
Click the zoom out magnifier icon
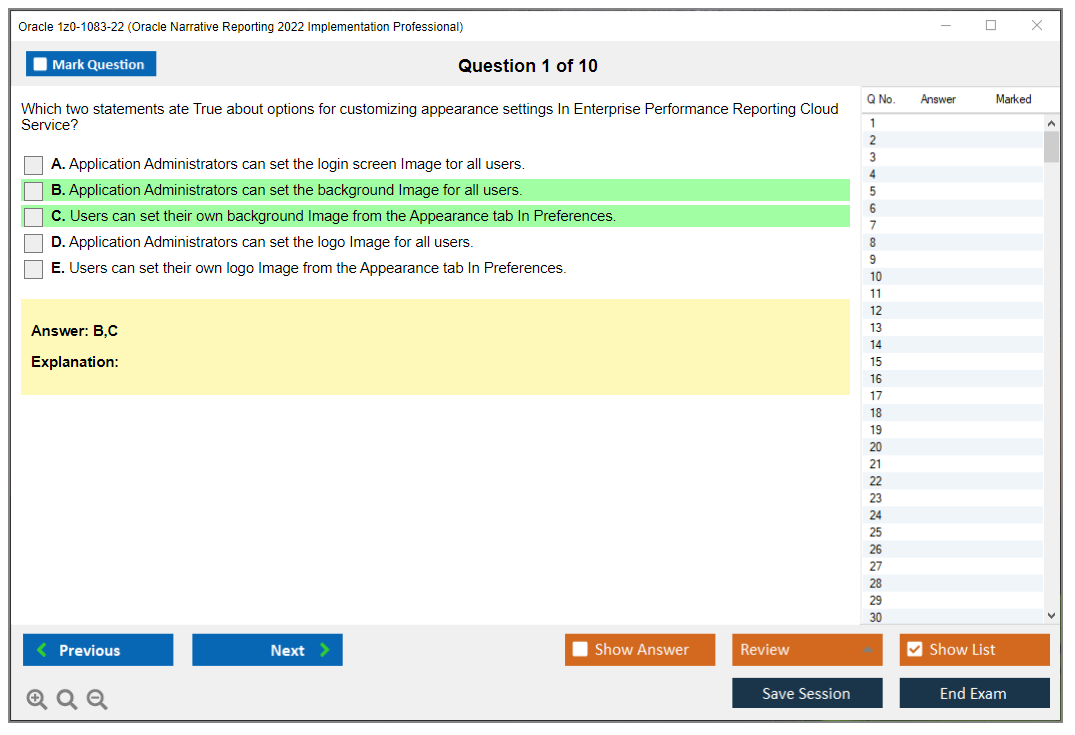[x=97, y=700]
